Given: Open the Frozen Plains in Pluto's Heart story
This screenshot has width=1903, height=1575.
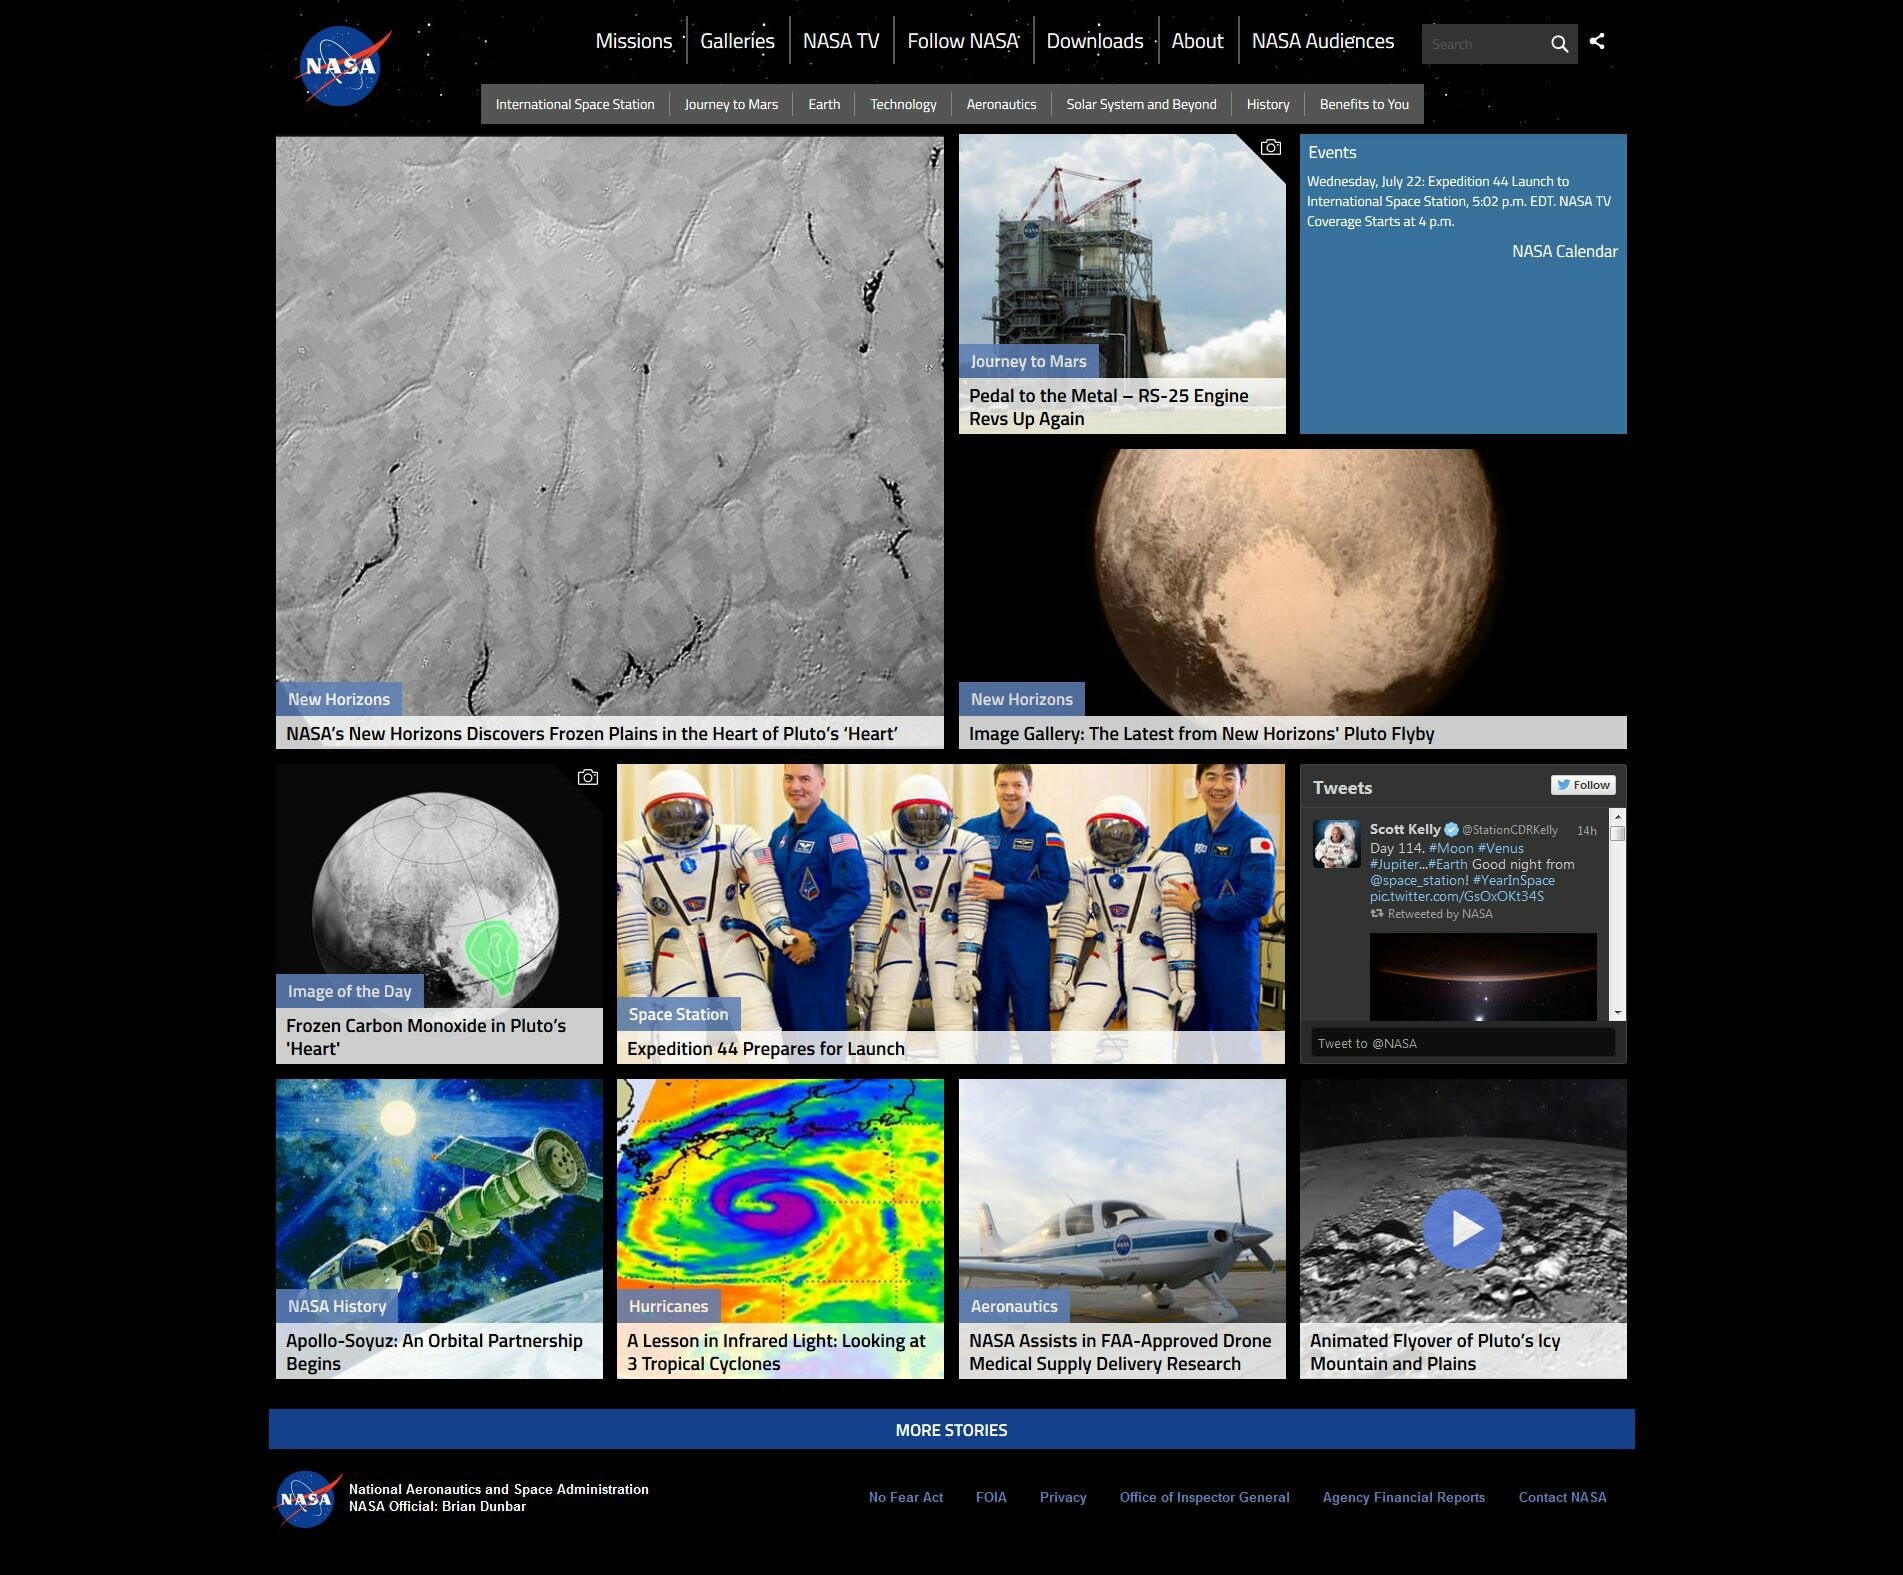Looking at the screenshot, I should coord(592,733).
